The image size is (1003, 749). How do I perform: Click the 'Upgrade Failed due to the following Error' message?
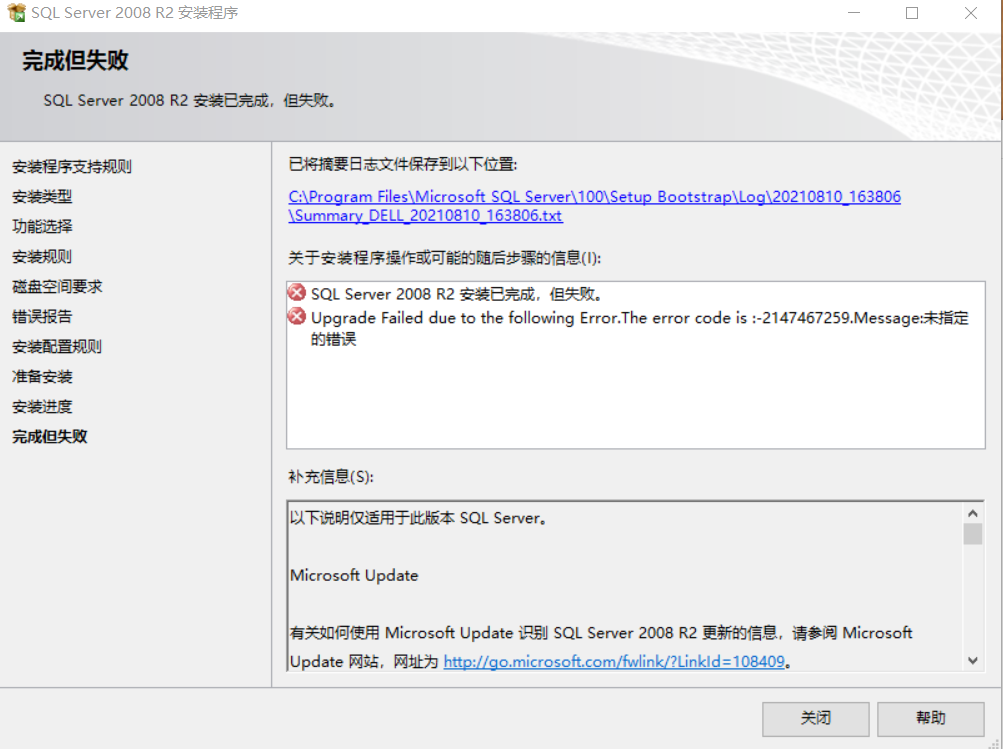(640, 327)
